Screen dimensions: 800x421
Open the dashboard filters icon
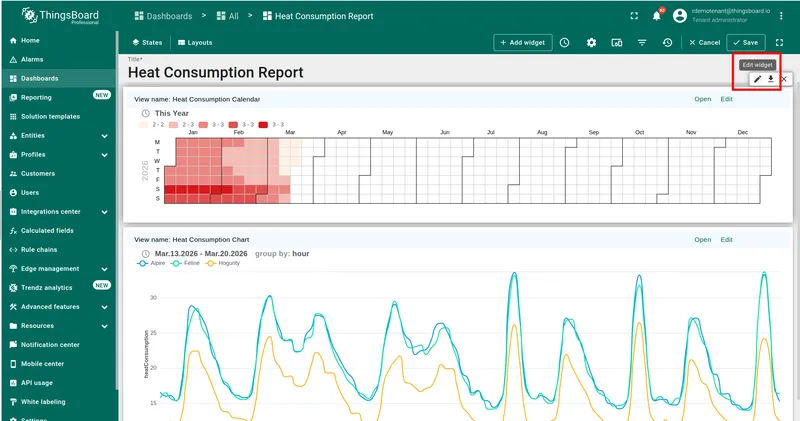click(x=642, y=43)
